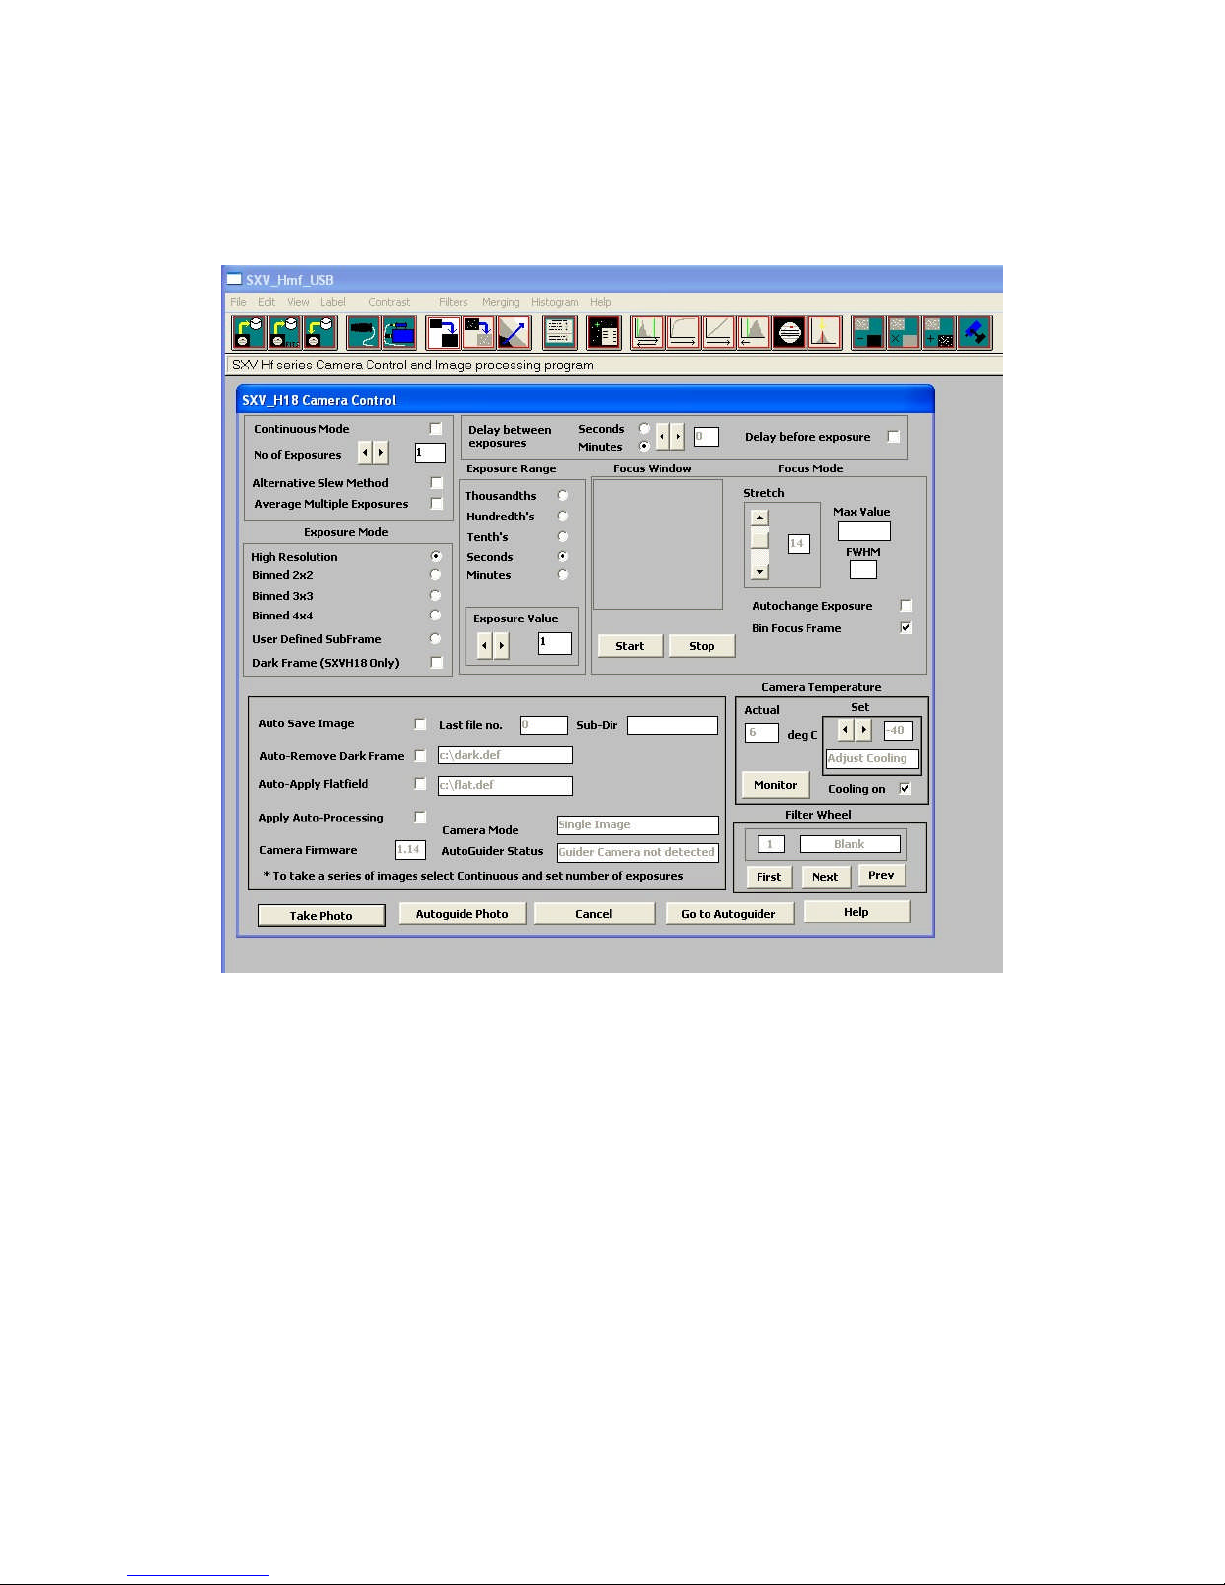The image size is (1225, 1585).
Task: Click the Sub-Dir input field
Action: [672, 725]
